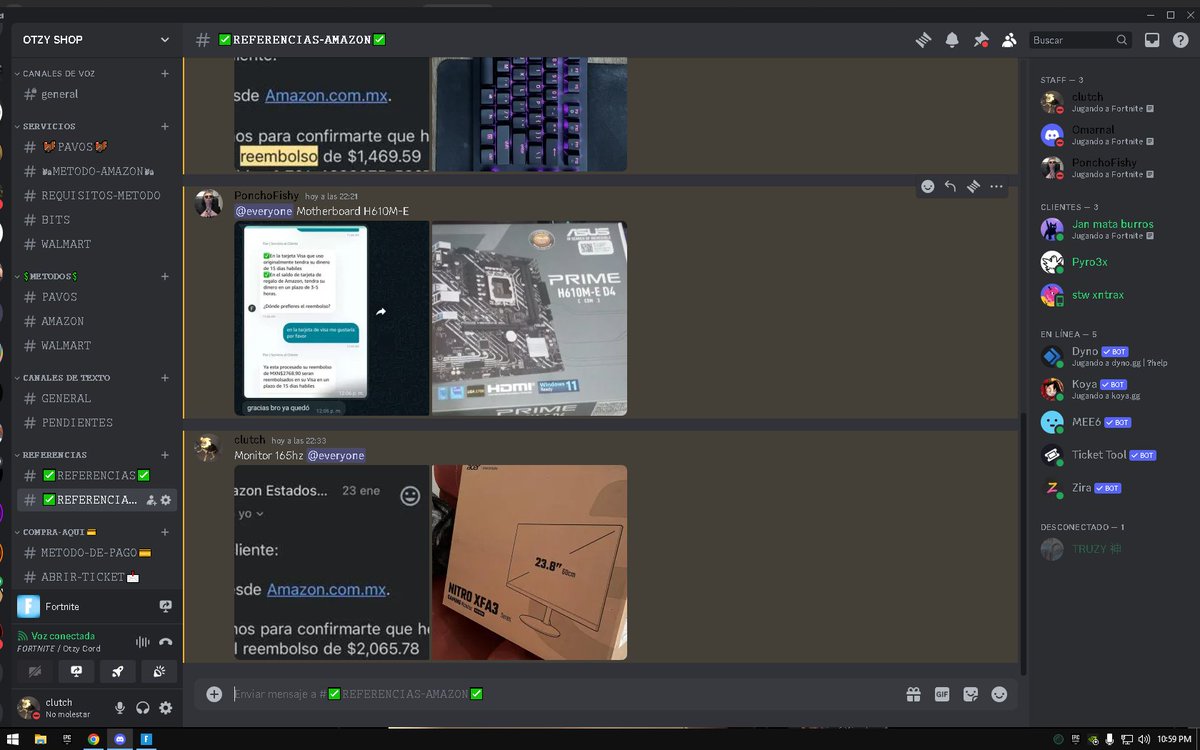The height and width of the screenshot is (750, 1200).
Task: Open the attachment plus button in message box
Action: [x=214, y=694]
